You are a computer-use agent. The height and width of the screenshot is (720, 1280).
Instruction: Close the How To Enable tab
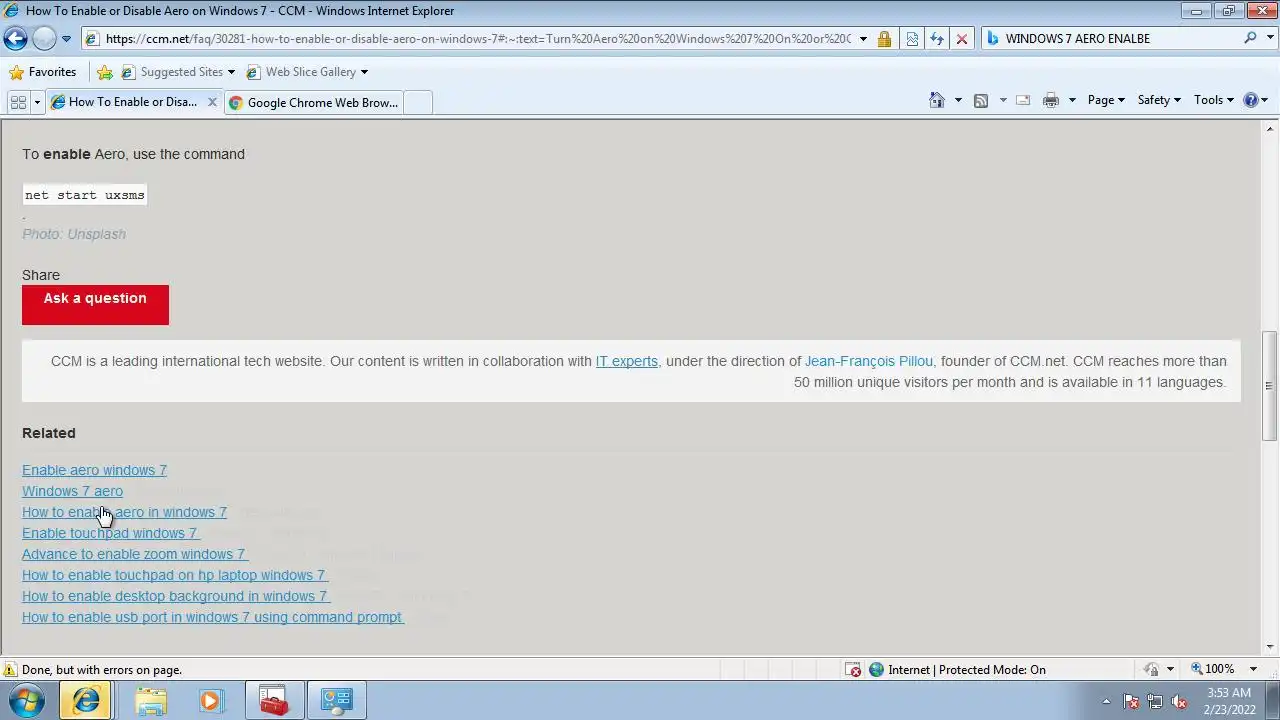tap(212, 102)
